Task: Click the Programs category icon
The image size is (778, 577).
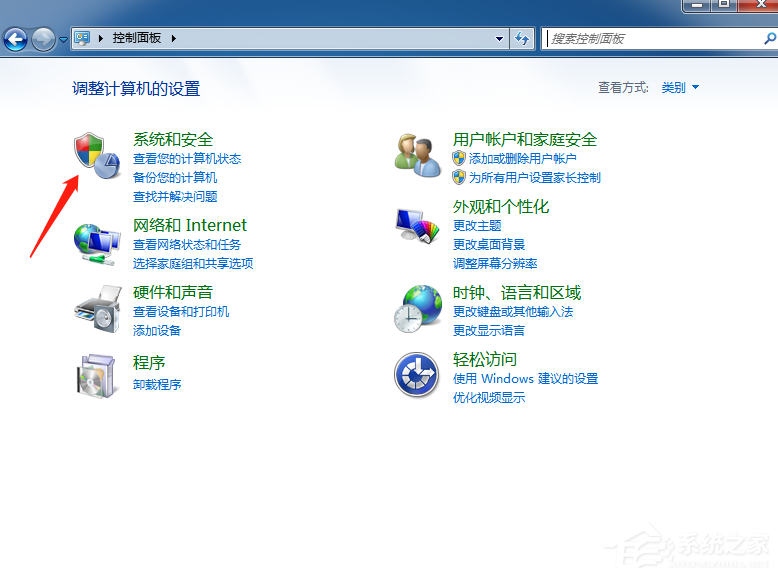Action: coord(97,374)
